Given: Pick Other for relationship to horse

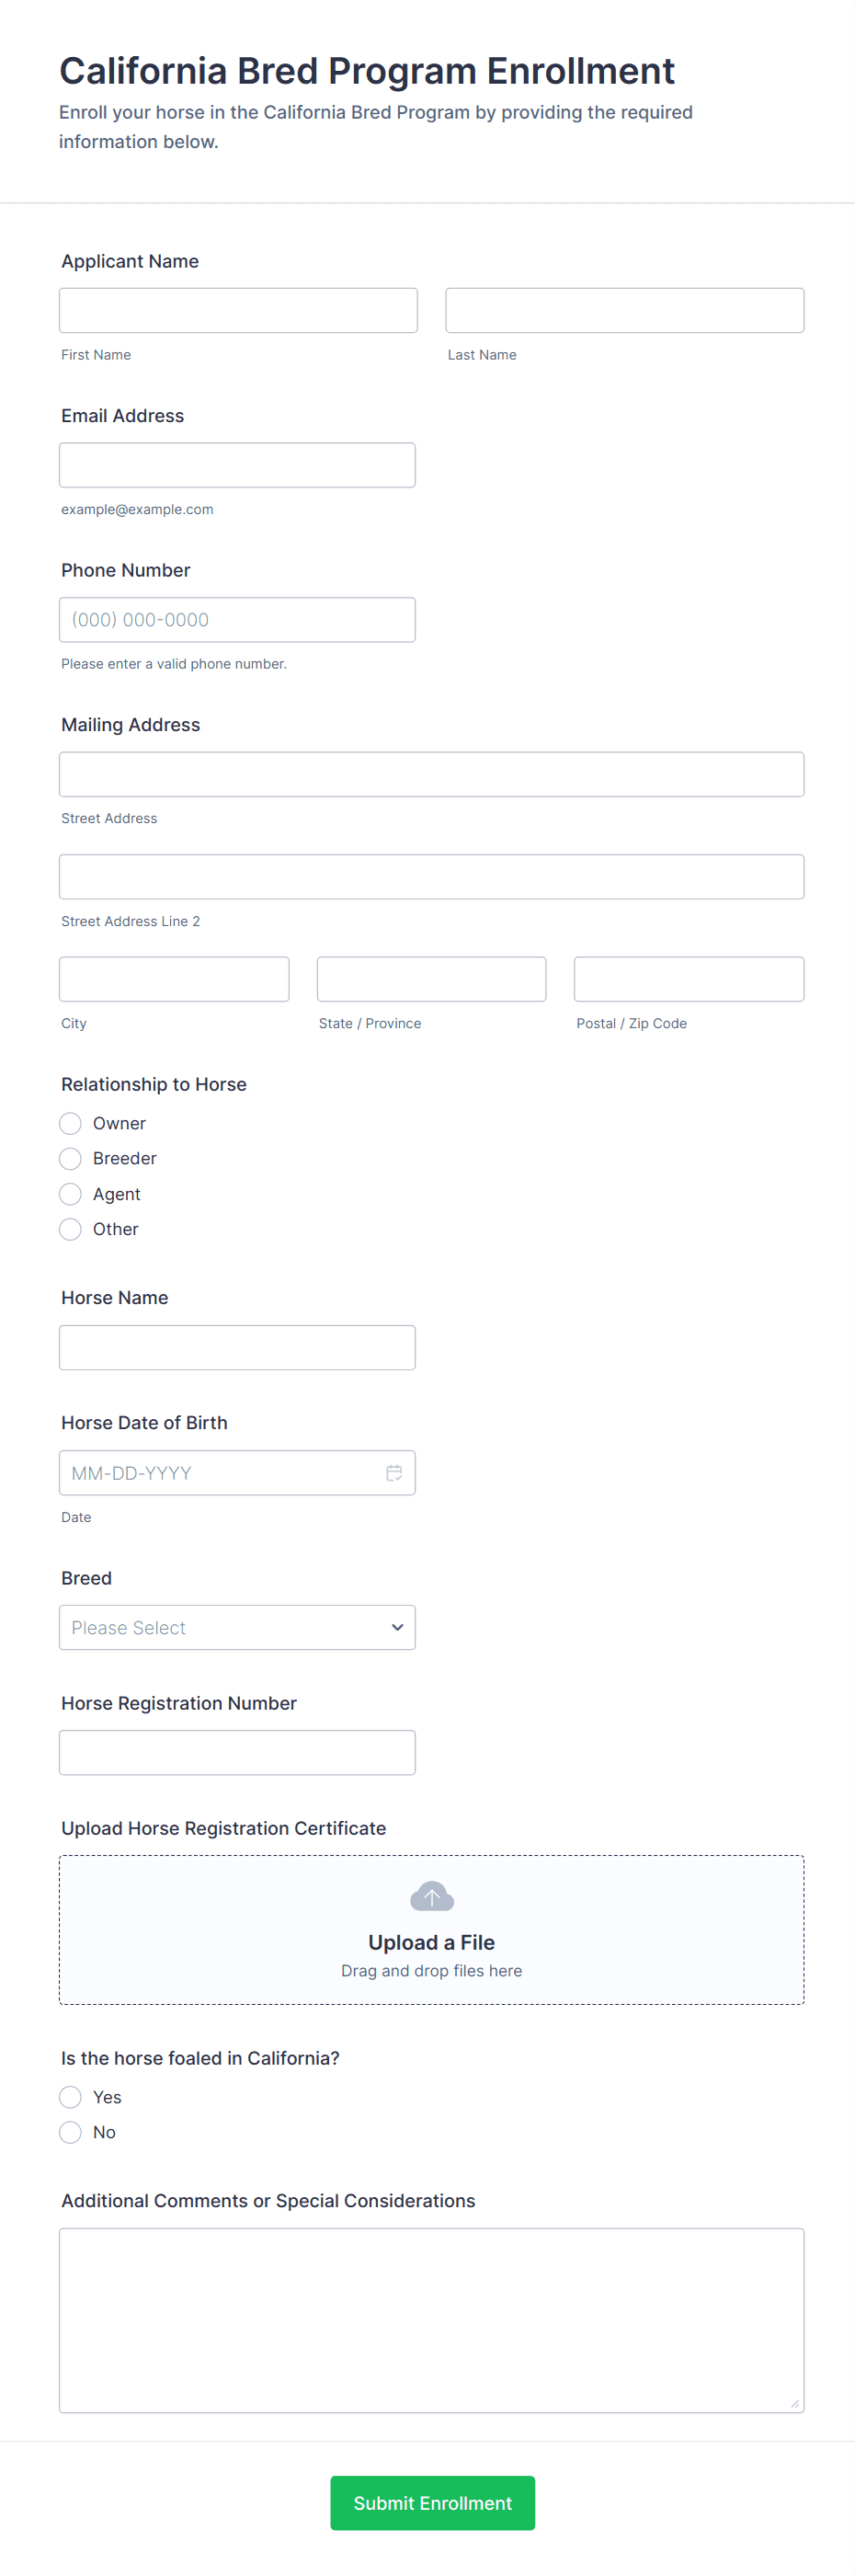Looking at the screenshot, I should pyautogui.click(x=70, y=1229).
